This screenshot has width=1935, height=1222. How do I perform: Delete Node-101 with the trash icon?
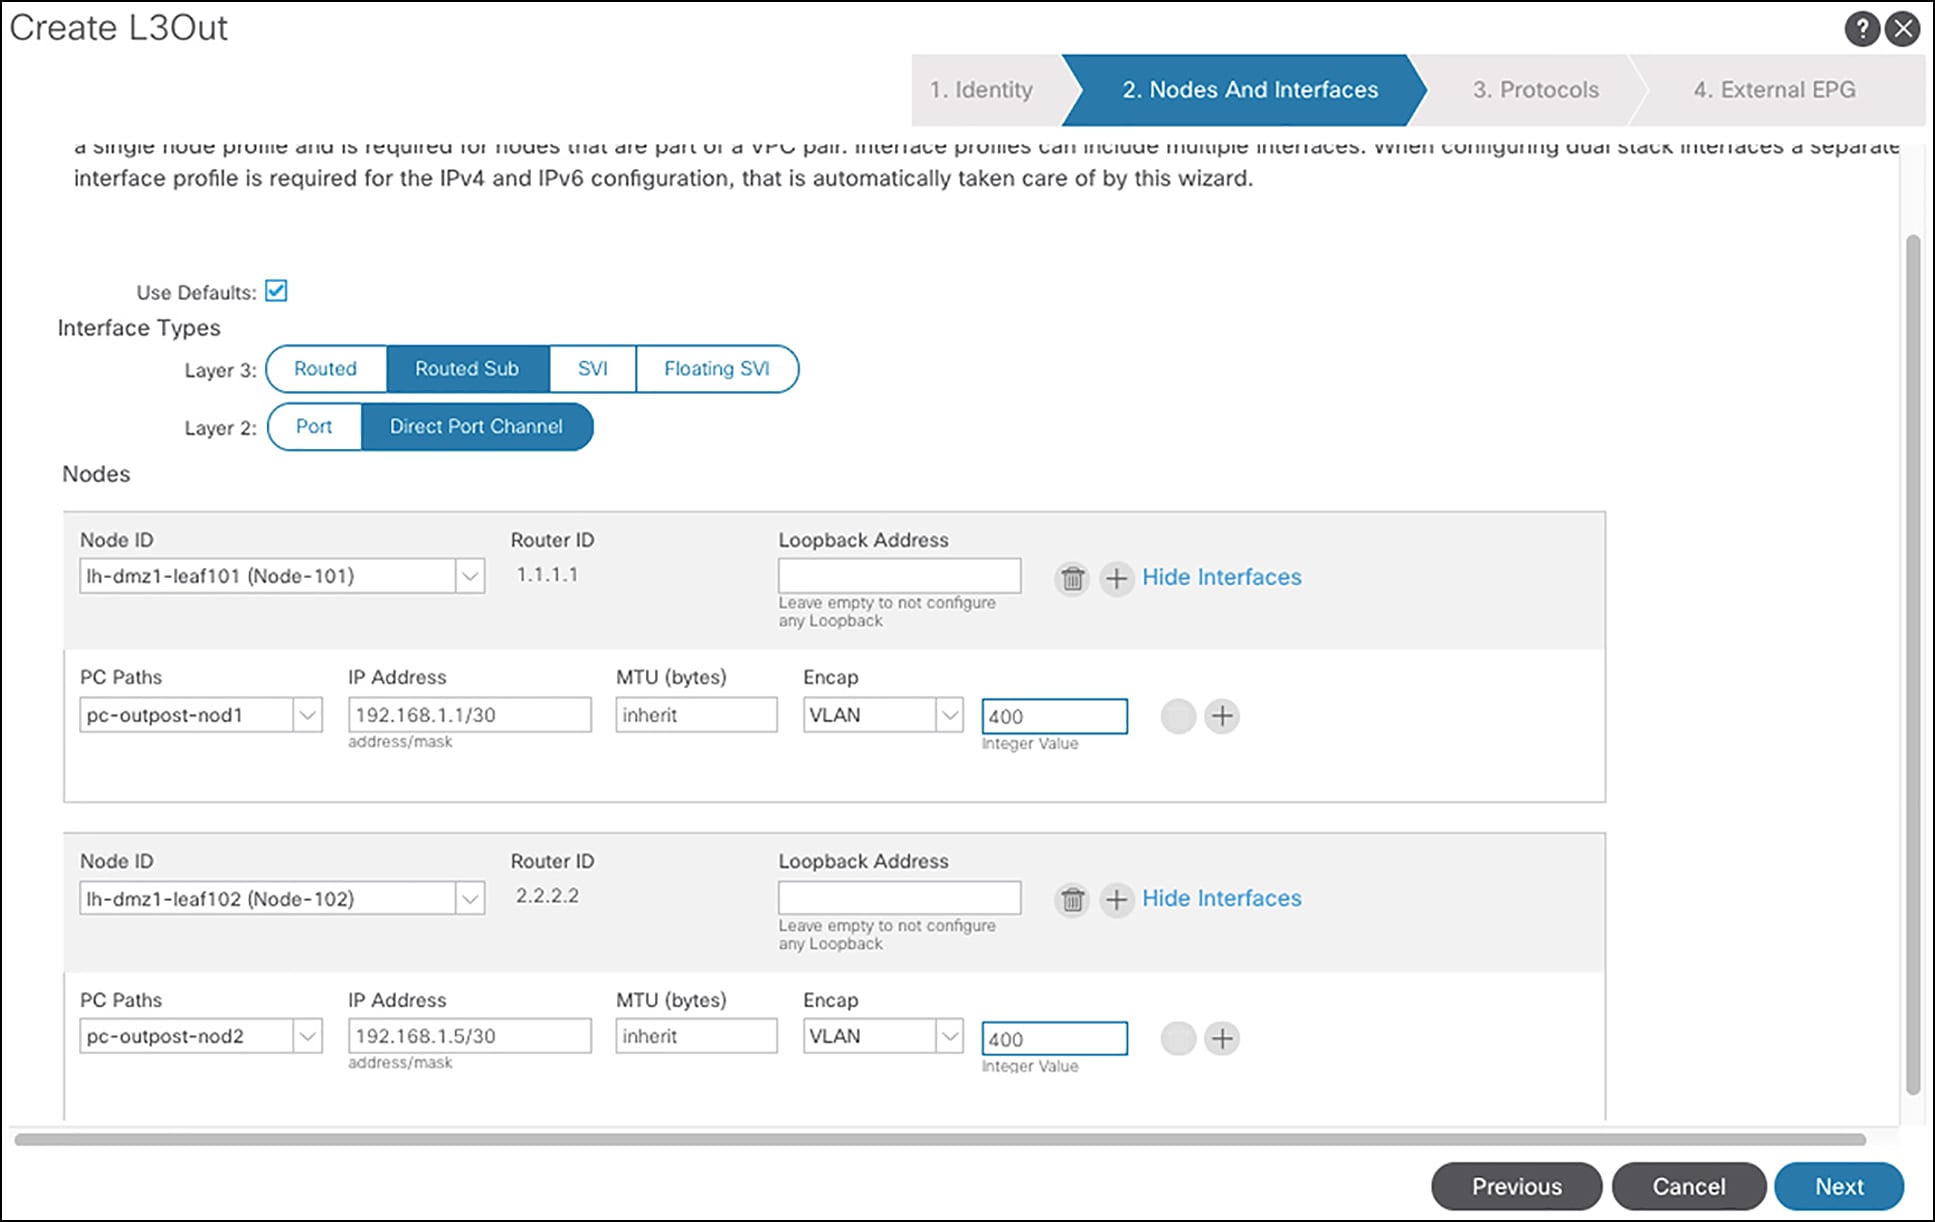(1072, 578)
